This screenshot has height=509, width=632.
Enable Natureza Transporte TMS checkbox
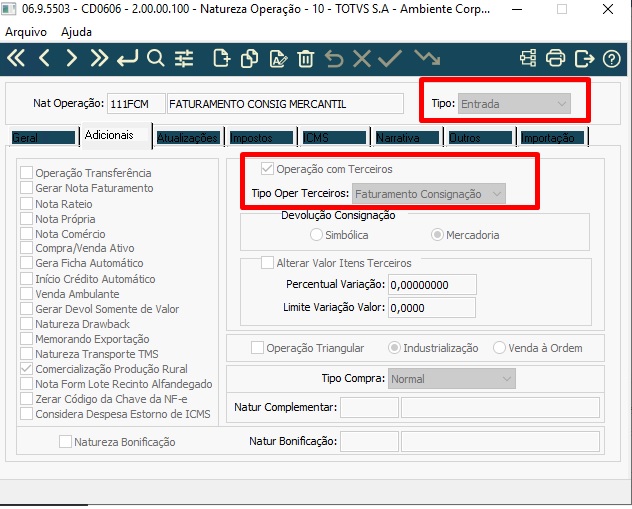(27, 353)
